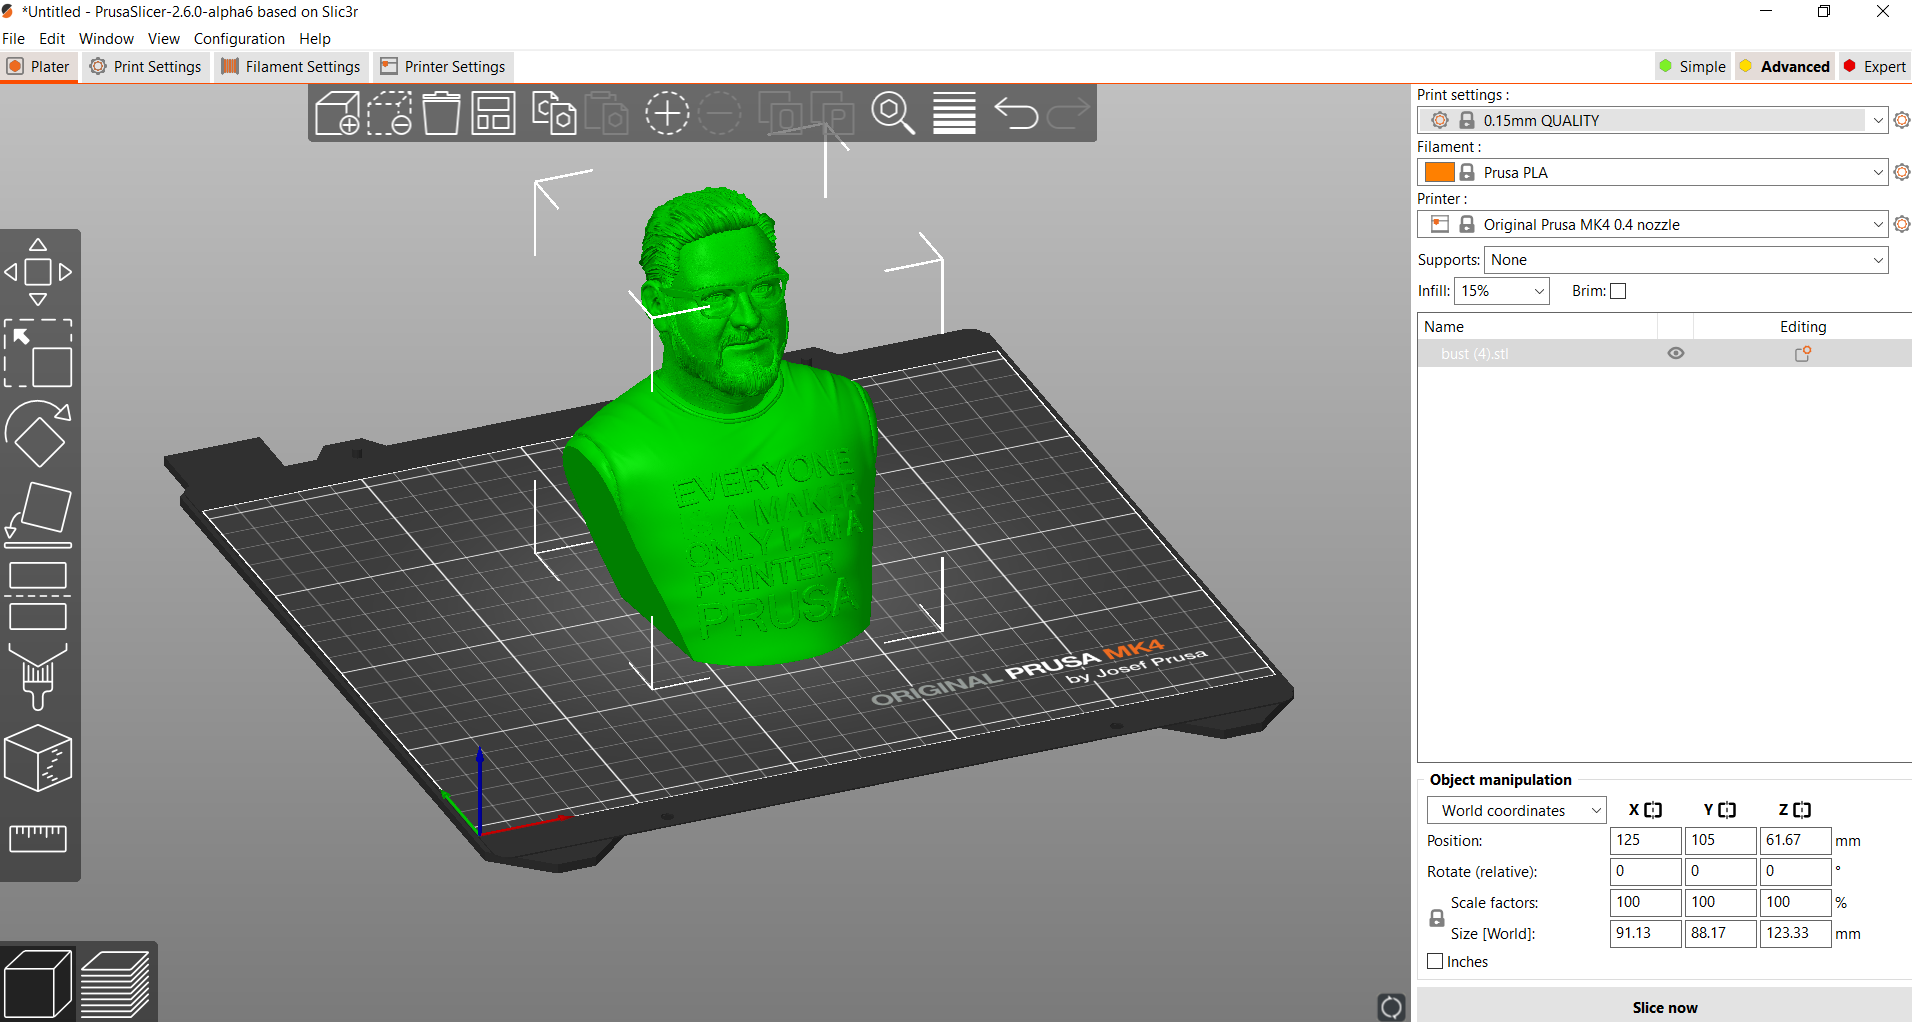Click the Paste toolbar icon
Image resolution: width=1912 pixels, height=1022 pixels.
(606, 113)
